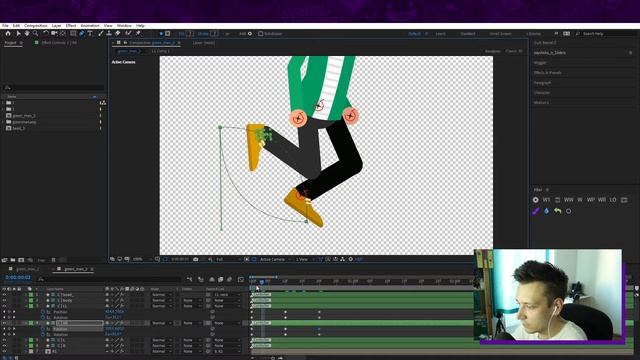Click the purple brush script icon

[x=536, y=211]
